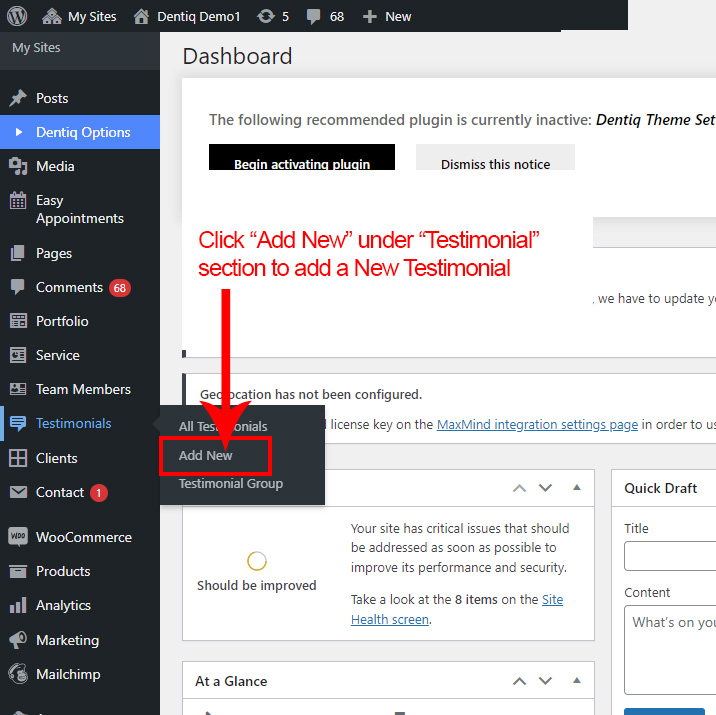Dismiss this notice button
The height and width of the screenshot is (715, 716).
495,163
